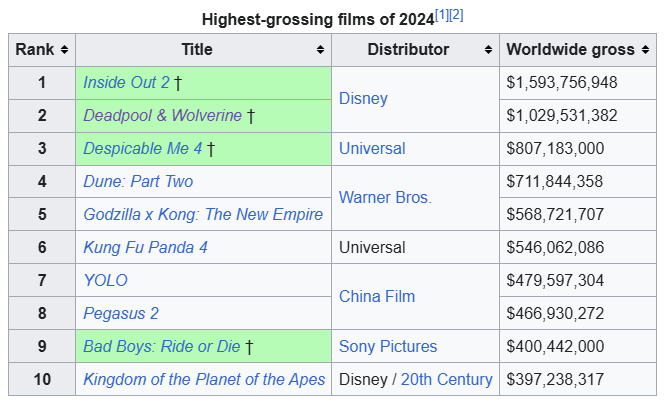Sort table by Title column arrows

[x=320, y=50]
